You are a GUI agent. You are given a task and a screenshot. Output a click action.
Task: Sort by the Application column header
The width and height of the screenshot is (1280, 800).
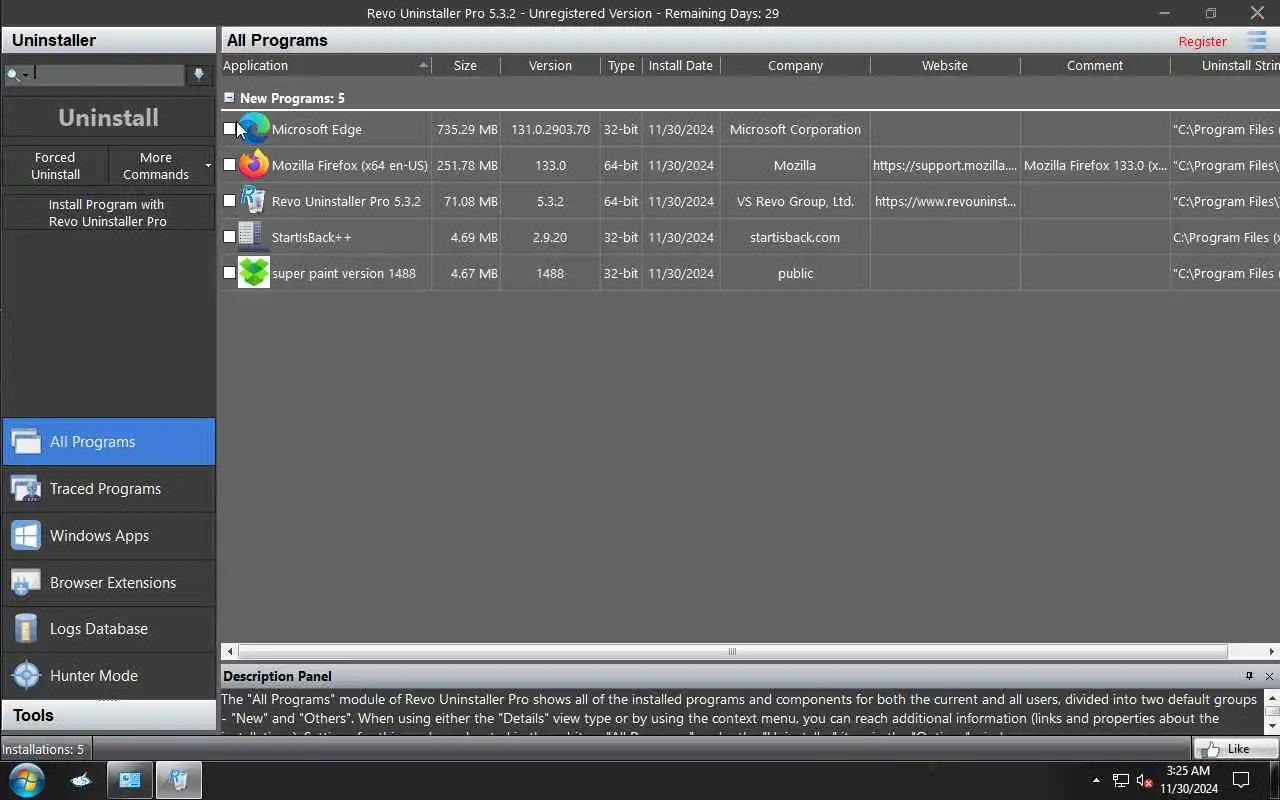pyautogui.click(x=325, y=65)
